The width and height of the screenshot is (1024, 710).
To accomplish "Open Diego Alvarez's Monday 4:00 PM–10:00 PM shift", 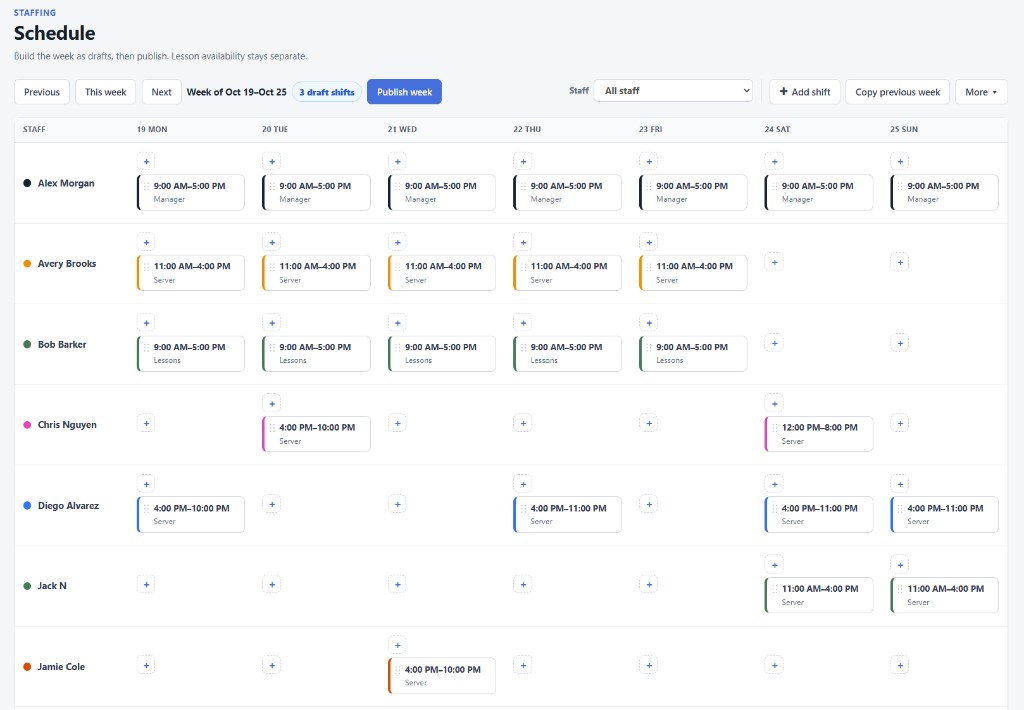I will click(x=191, y=515).
